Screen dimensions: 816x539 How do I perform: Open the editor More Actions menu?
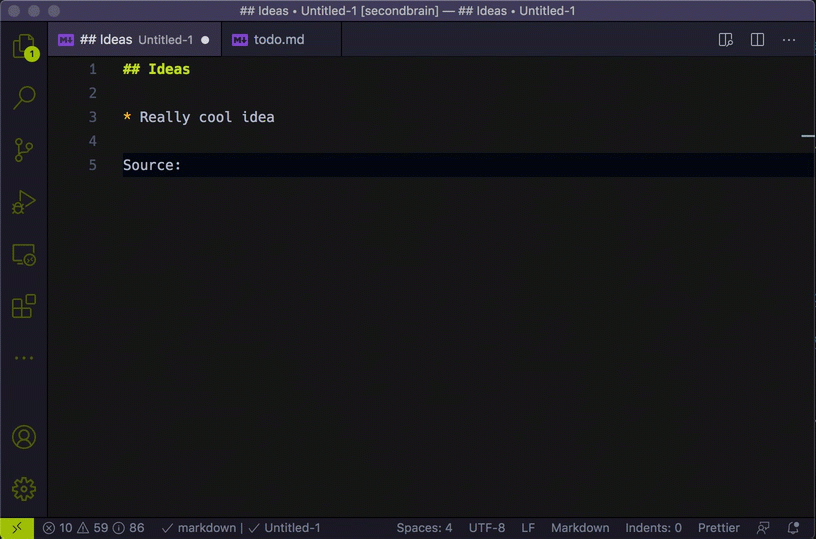pyautogui.click(x=789, y=40)
